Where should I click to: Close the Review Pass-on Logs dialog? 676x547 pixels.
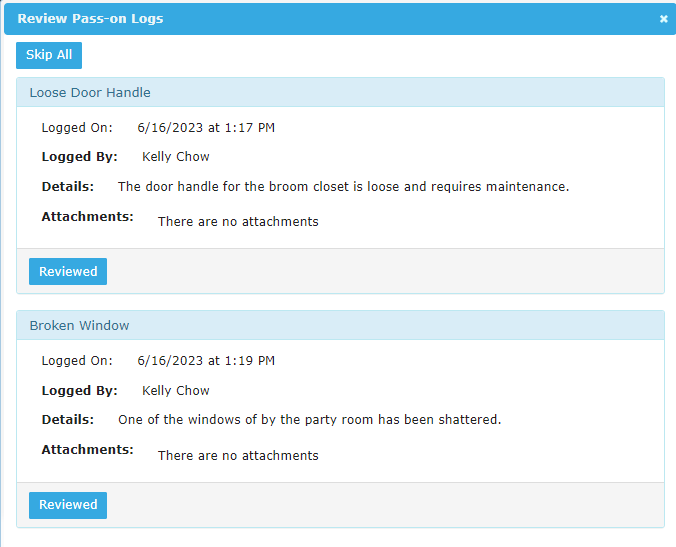pyautogui.click(x=663, y=19)
